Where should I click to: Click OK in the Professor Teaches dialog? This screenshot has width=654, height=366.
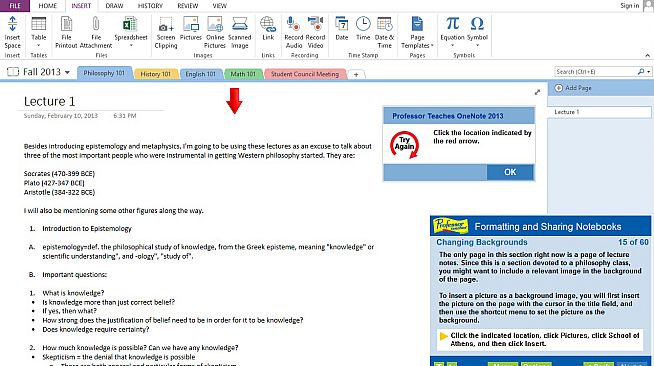point(510,172)
